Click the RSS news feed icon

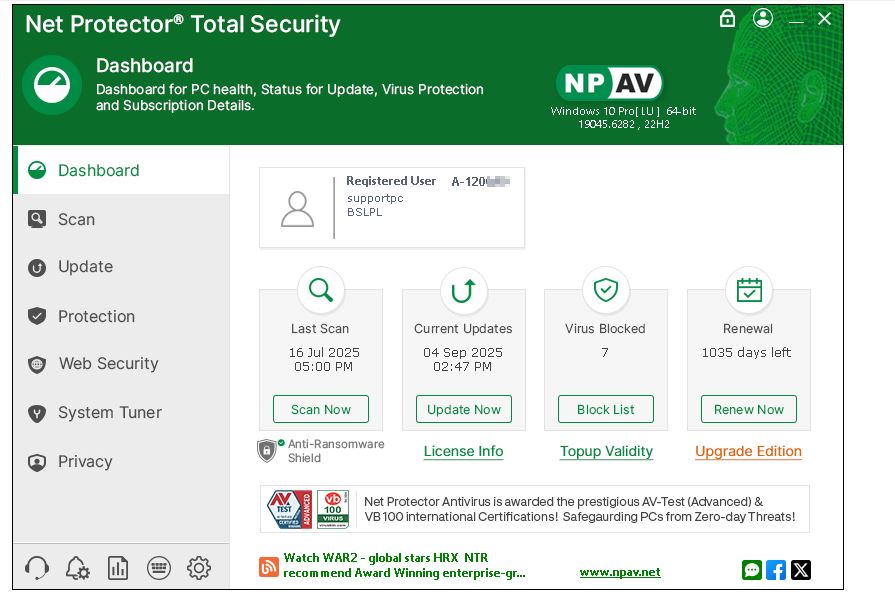coord(269,567)
